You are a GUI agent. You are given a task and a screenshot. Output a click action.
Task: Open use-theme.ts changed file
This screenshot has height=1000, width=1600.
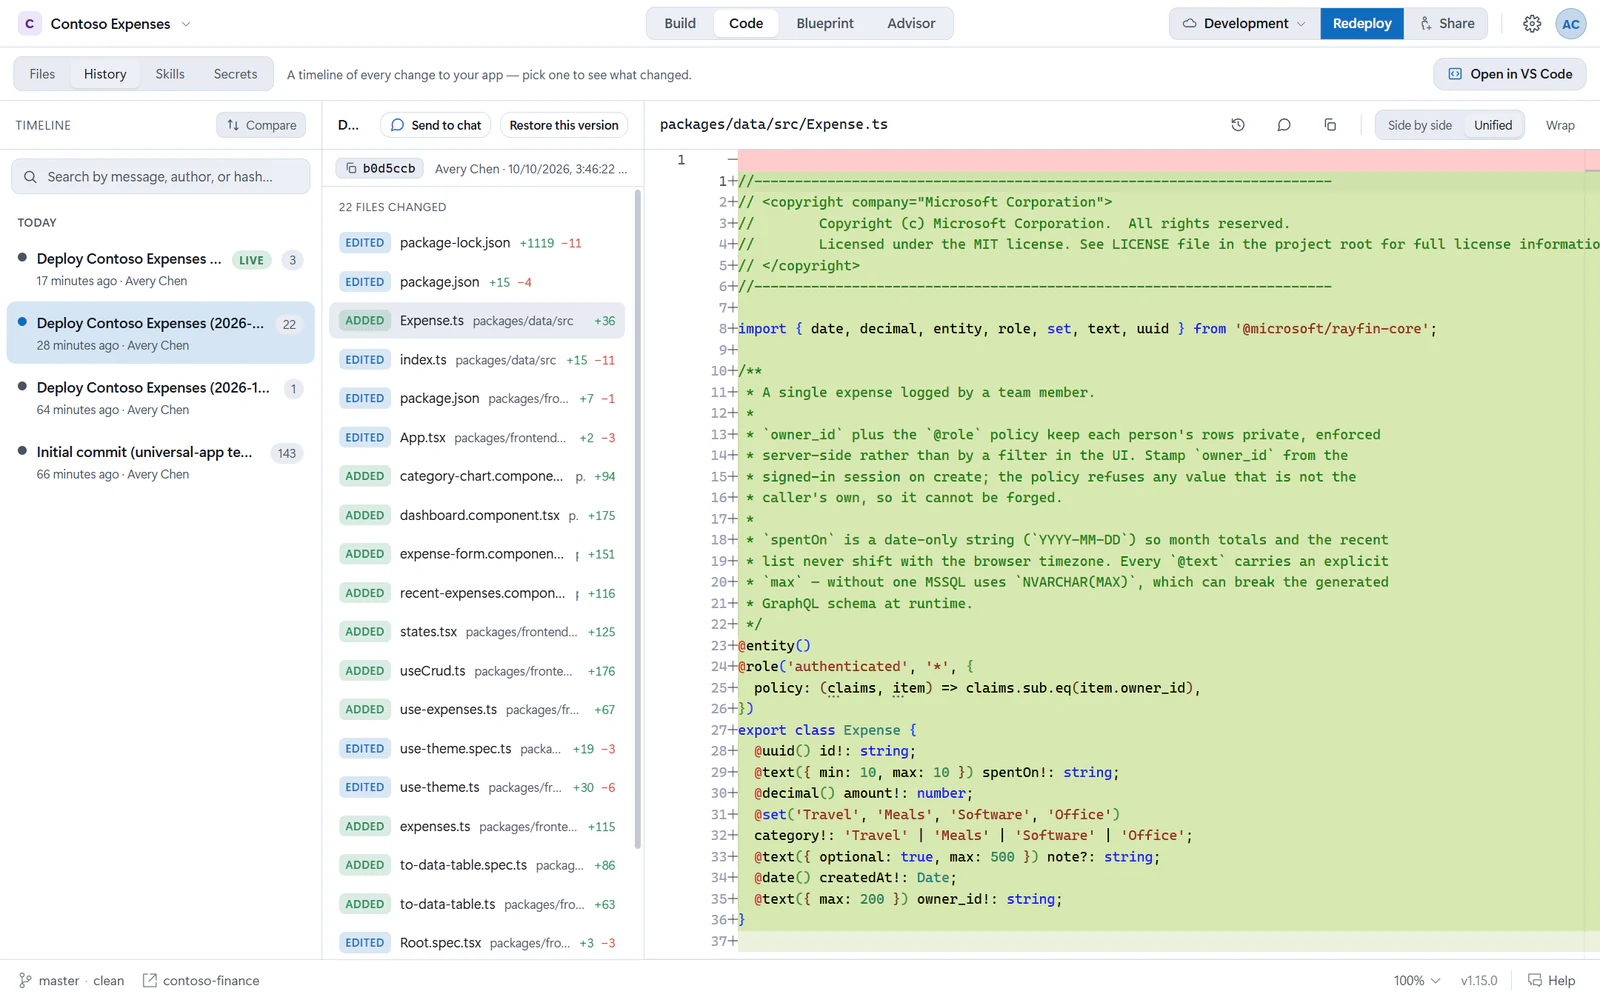pos(477,788)
